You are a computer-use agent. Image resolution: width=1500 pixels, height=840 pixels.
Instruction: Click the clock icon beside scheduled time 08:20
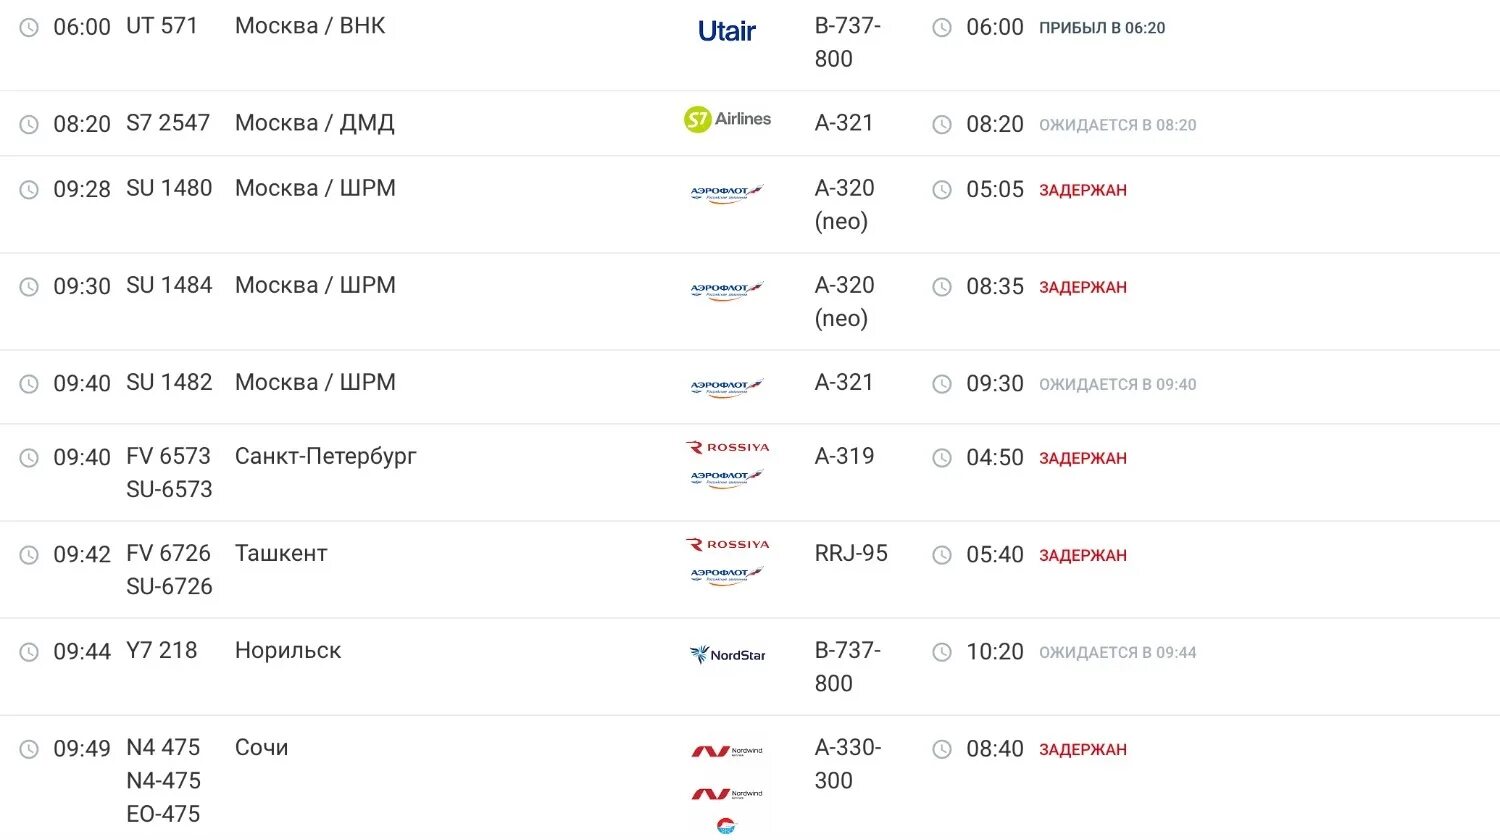pyautogui.click(x=30, y=124)
